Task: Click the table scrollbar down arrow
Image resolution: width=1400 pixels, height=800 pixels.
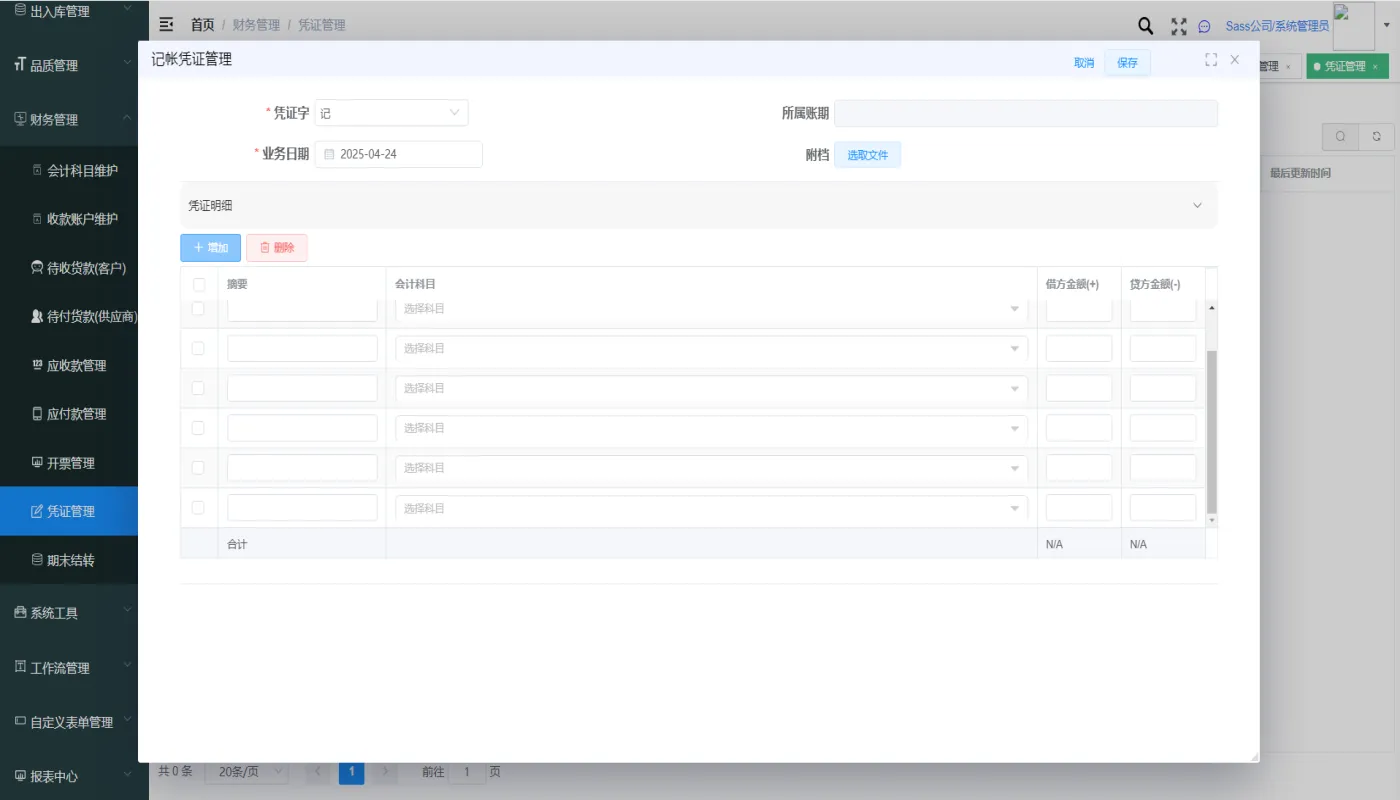Action: point(1212,520)
